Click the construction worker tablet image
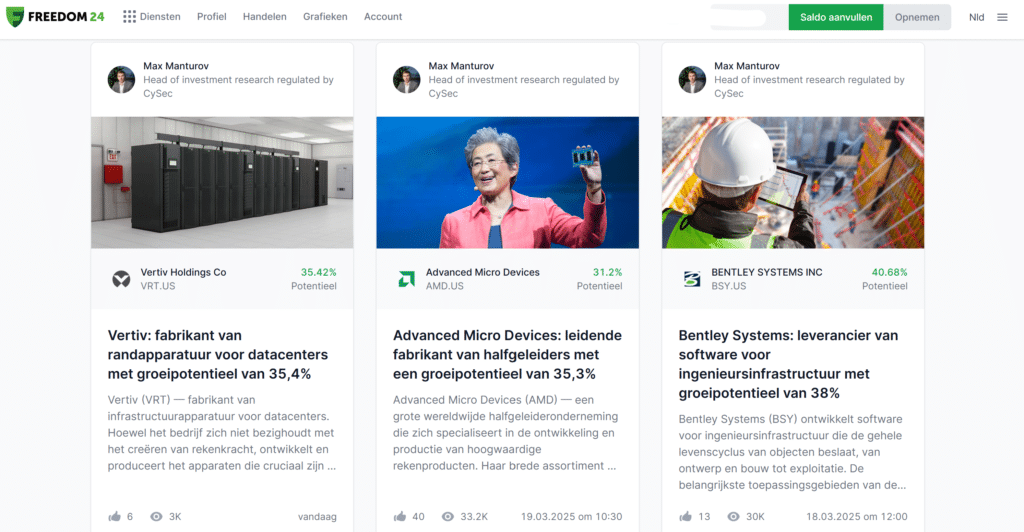The image size is (1024, 532). [x=793, y=183]
